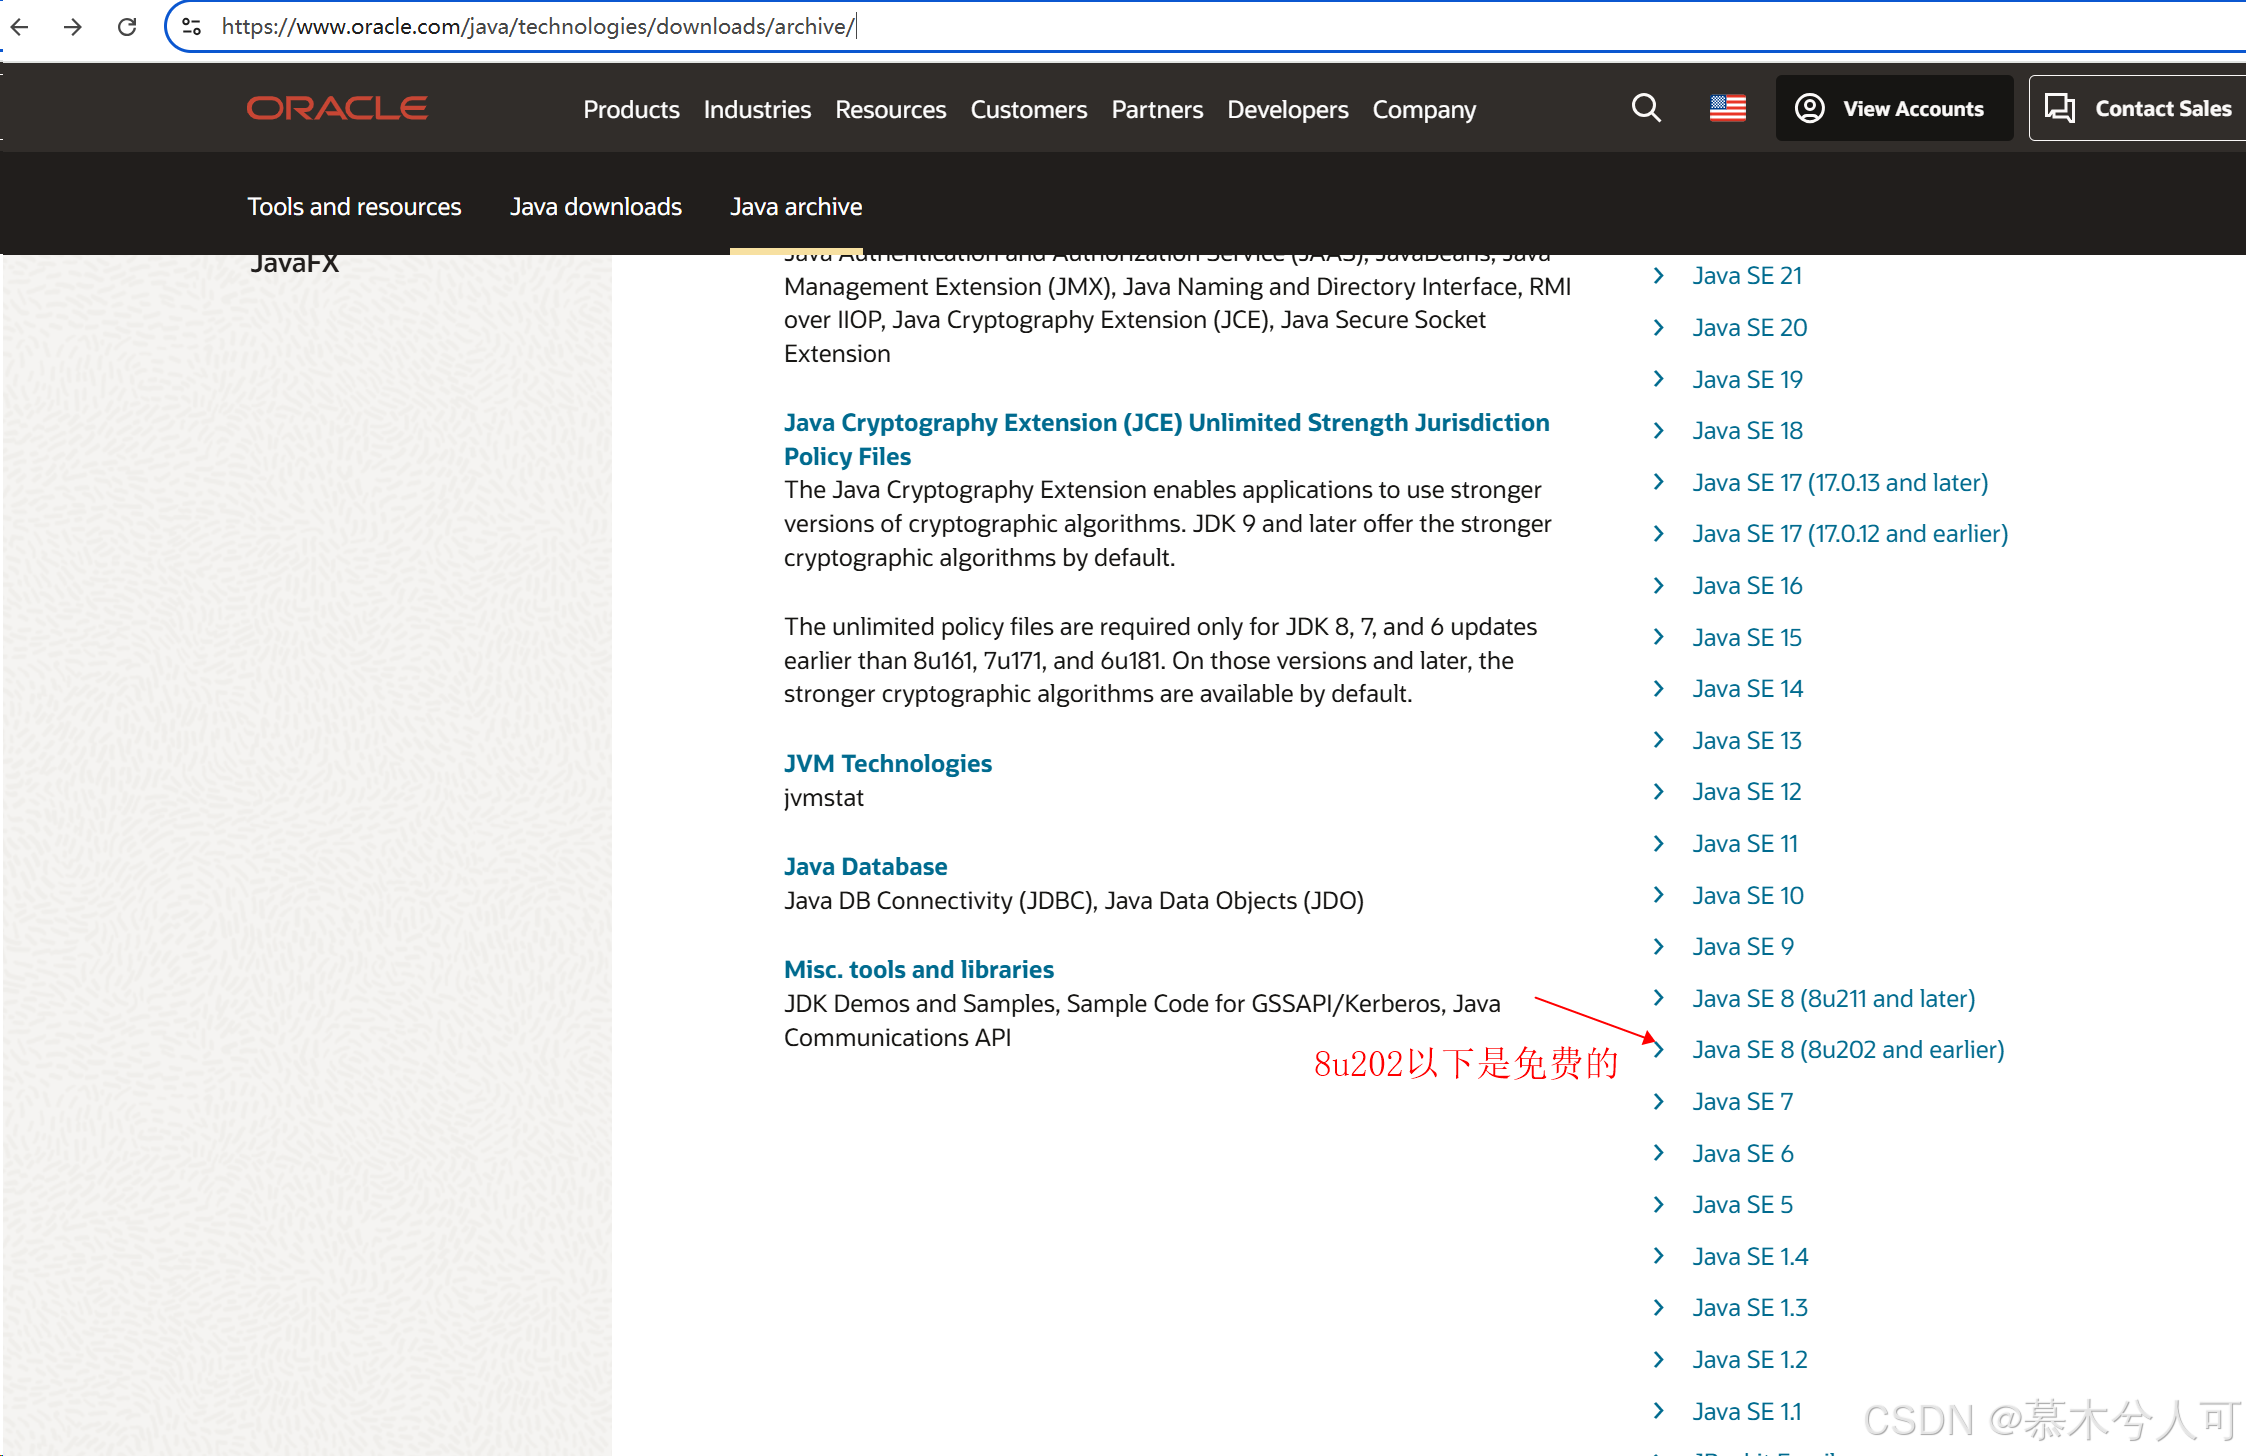Viewport: 2246px width, 1456px height.
Task: Open Java SE 11 archive link
Action: (1745, 843)
